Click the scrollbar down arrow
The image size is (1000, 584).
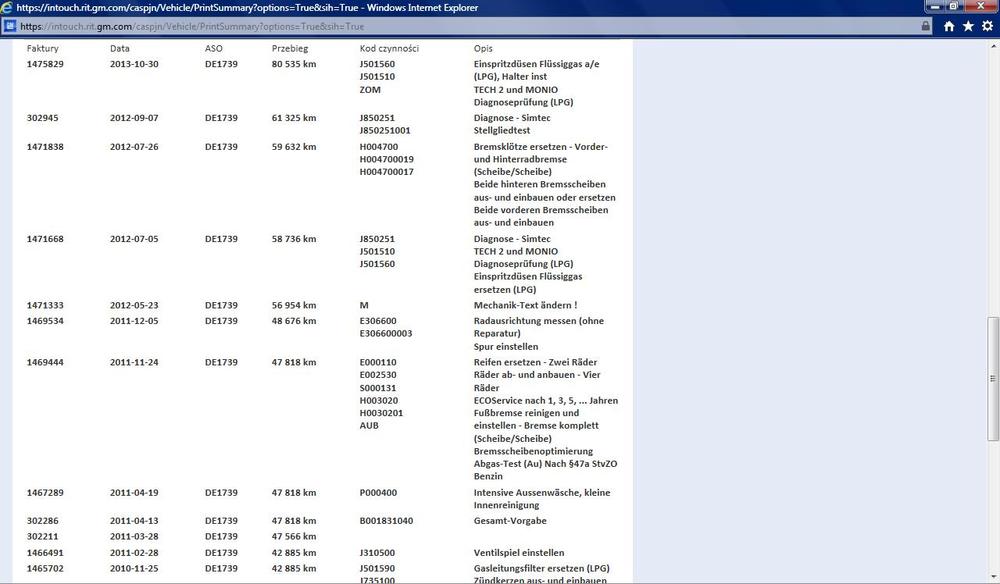point(993,577)
